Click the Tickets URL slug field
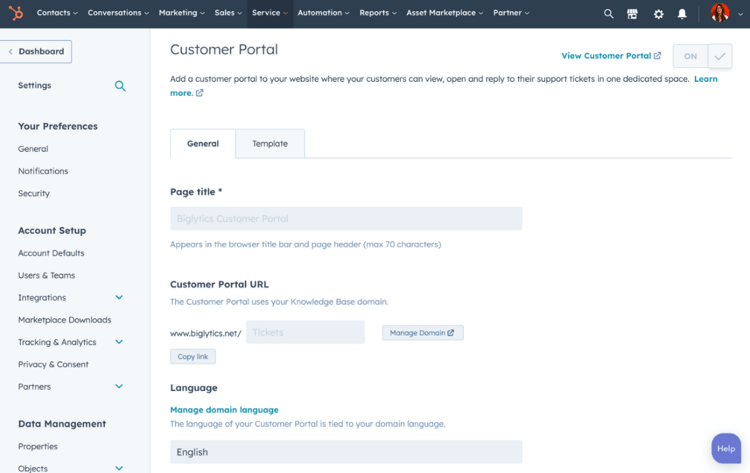The image size is (750, 473). coord(305,332)
